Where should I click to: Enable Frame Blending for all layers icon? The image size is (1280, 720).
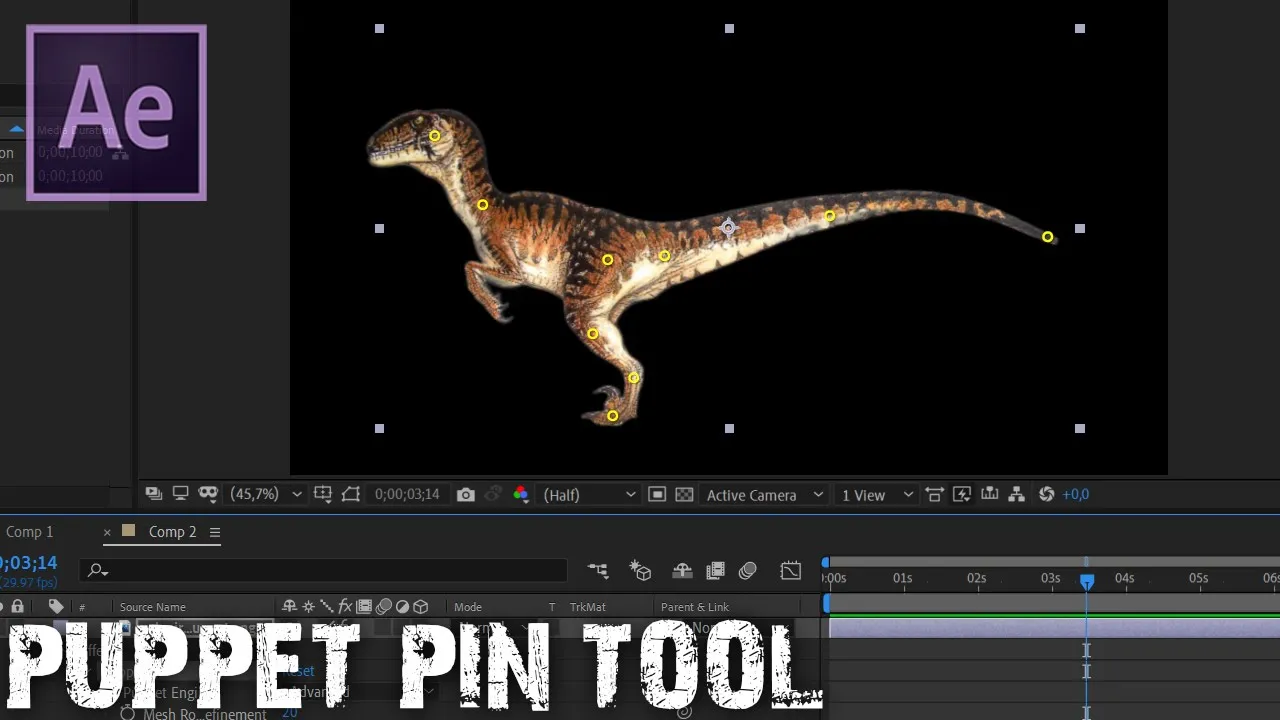715,571
